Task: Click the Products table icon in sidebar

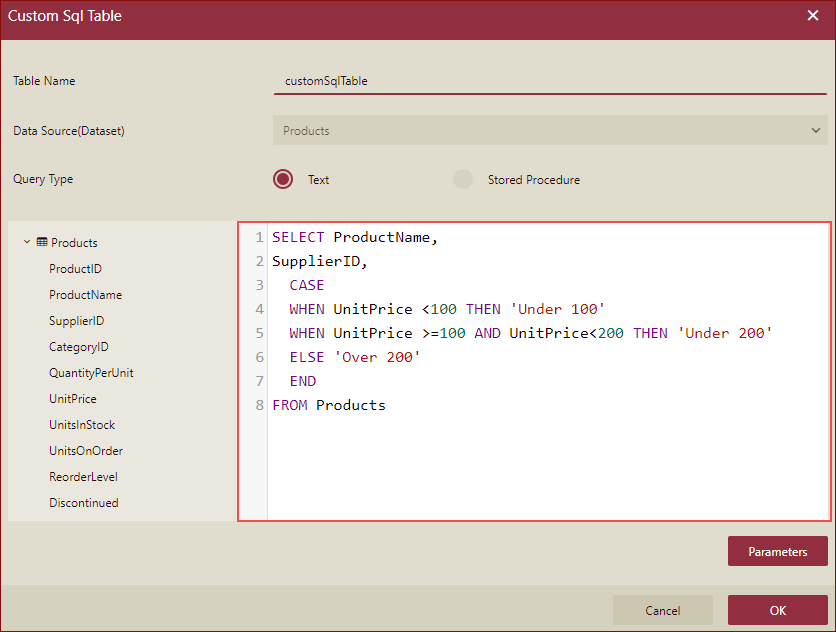Action: pos(42,242)
